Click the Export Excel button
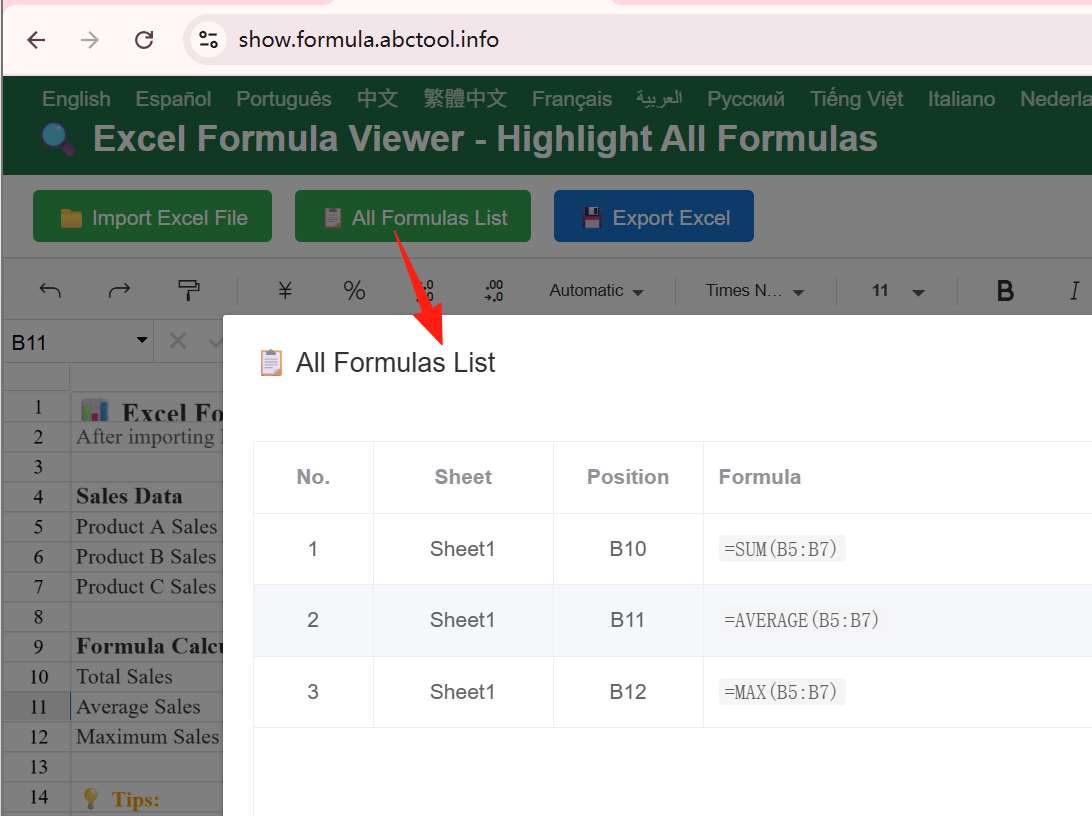Image resolution: width=1092 pixels, height=816 pixels. click(x=653, y=215)
